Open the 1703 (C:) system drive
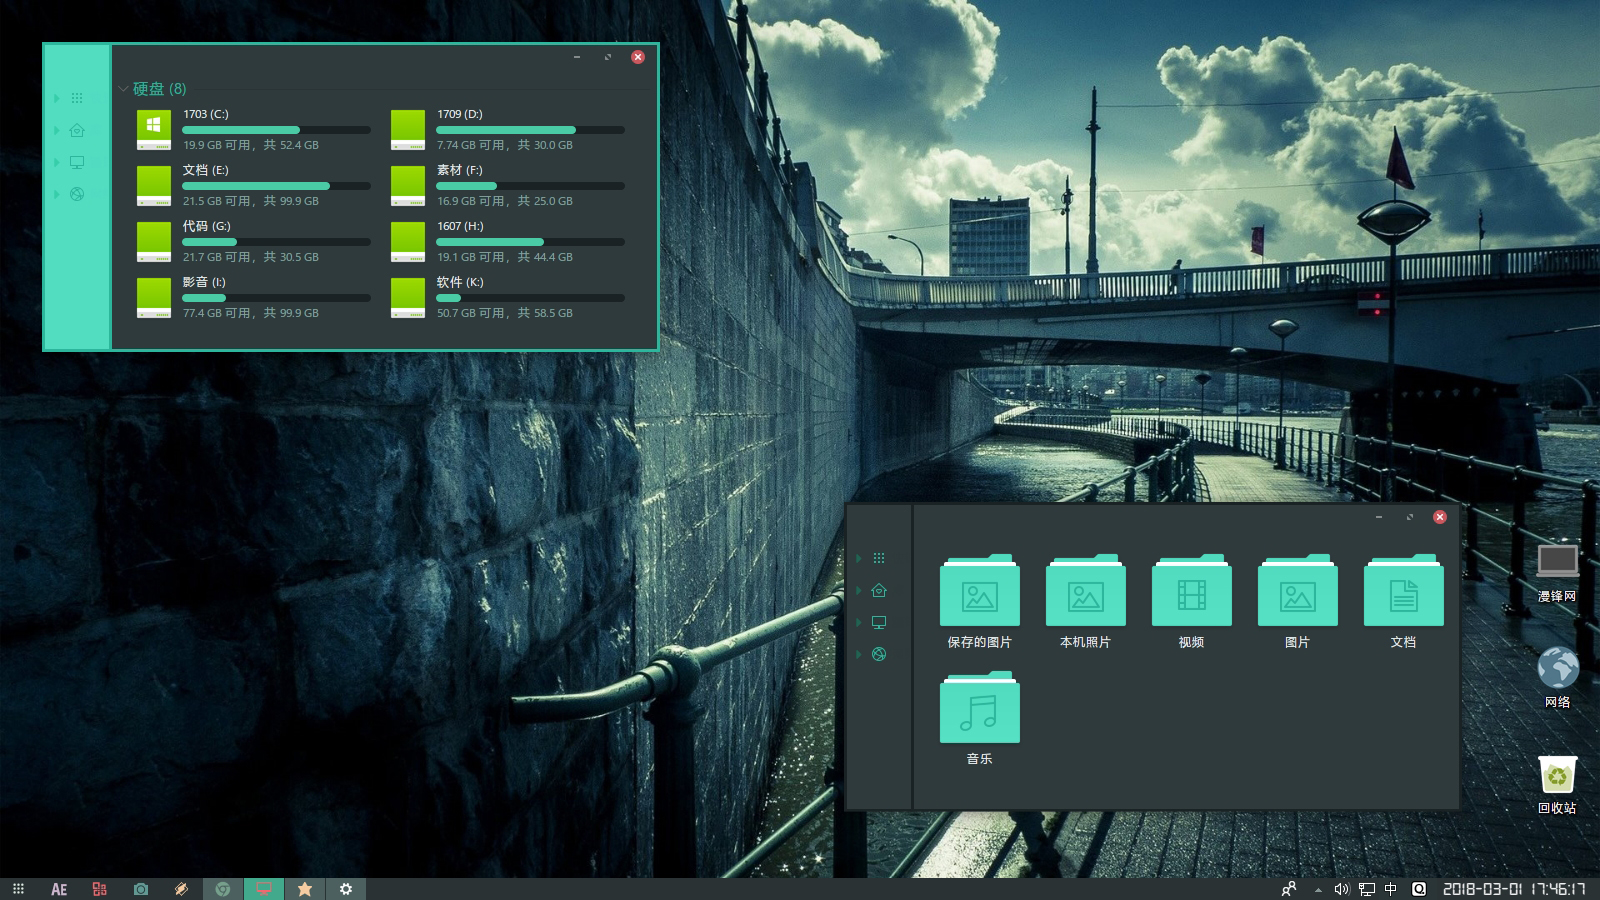1600x900 pixels. click(154, 130)
